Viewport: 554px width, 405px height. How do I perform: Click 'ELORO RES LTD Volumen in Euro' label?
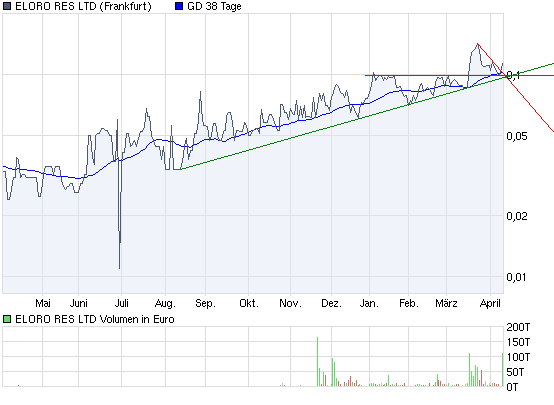pos(95,319)
